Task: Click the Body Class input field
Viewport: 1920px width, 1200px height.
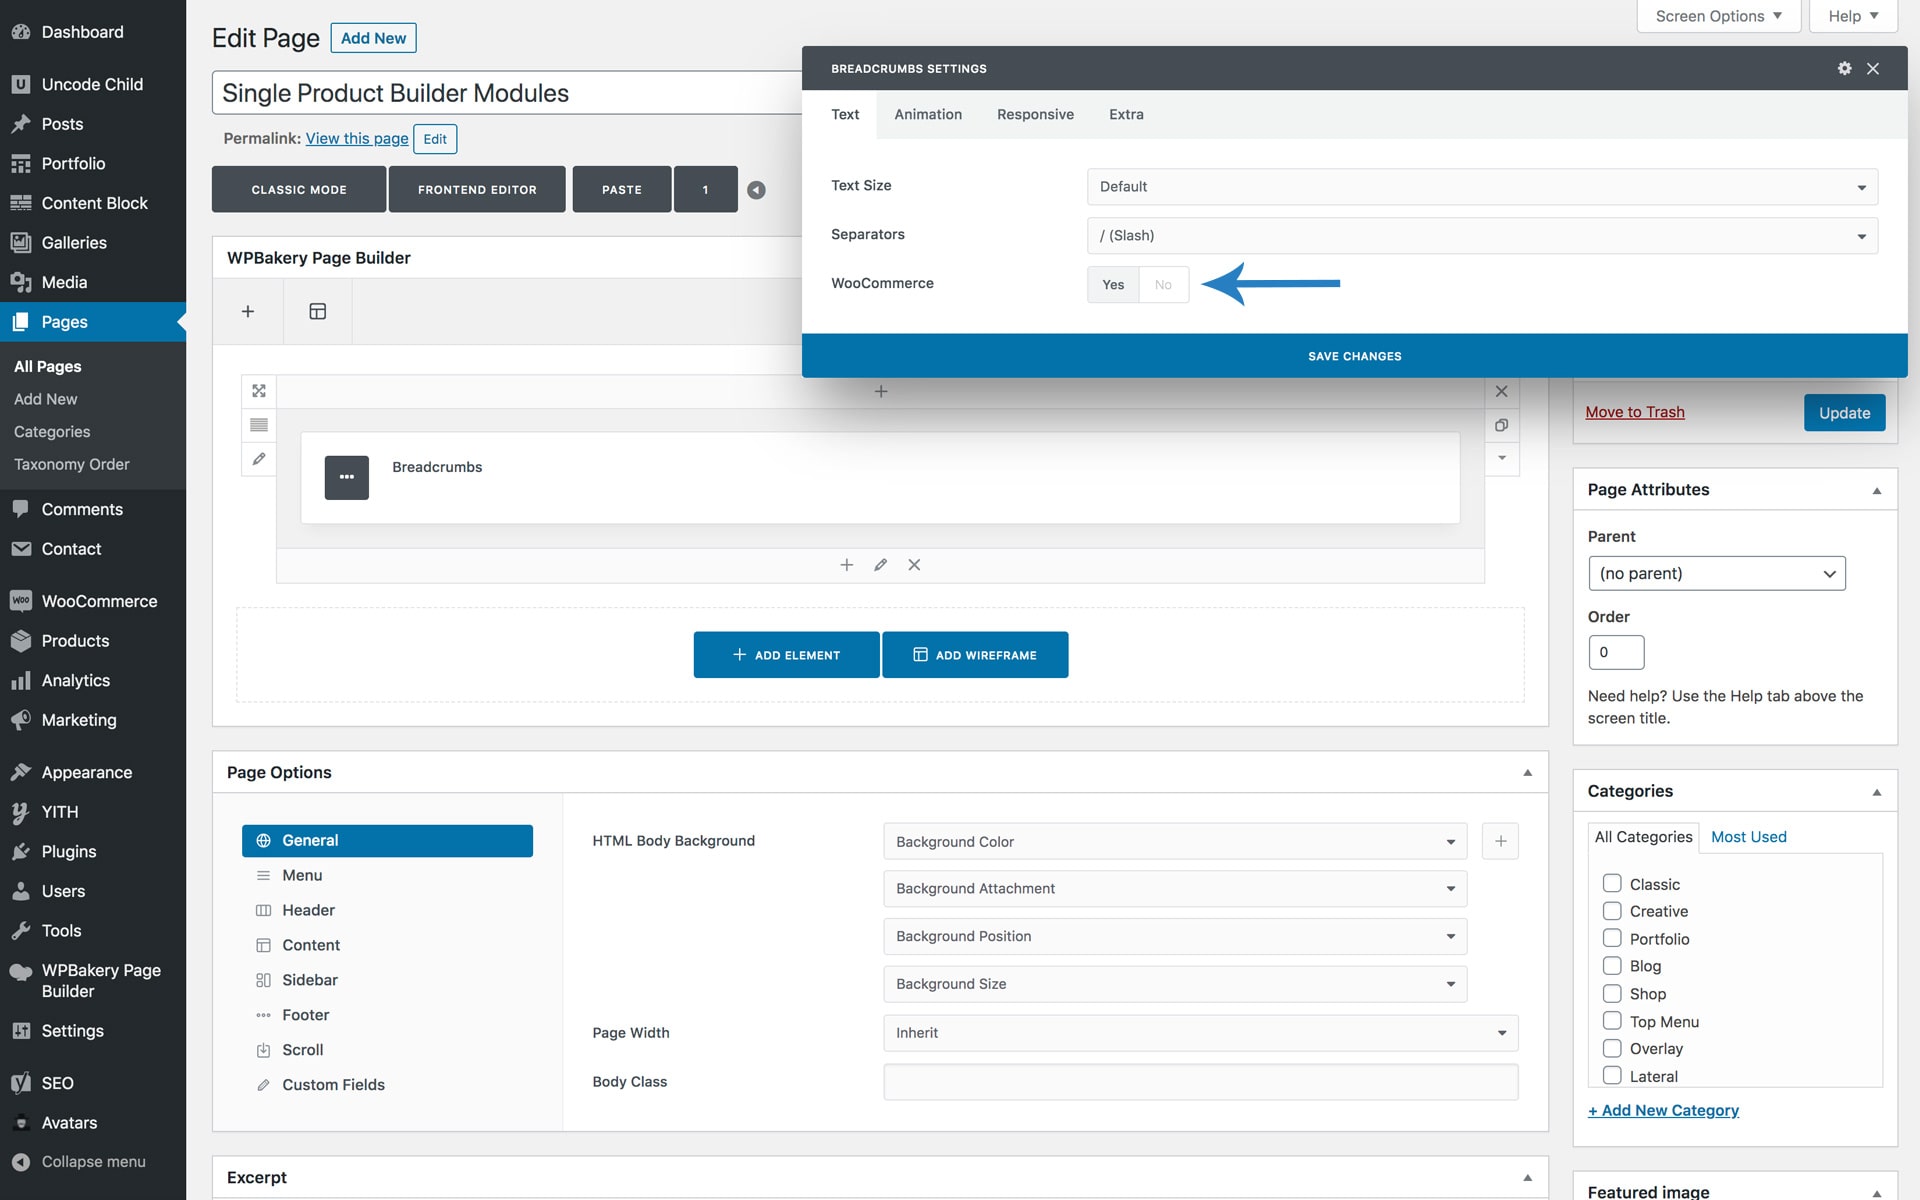Action: pyautogui.click(x=1200, y=1082)
